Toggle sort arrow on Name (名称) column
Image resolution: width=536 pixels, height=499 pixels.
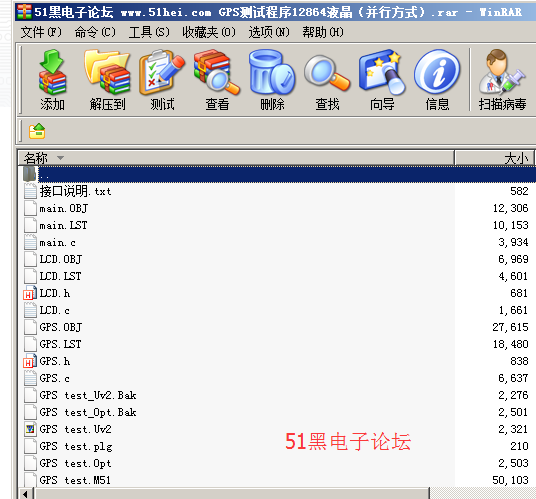coord(61,158)
